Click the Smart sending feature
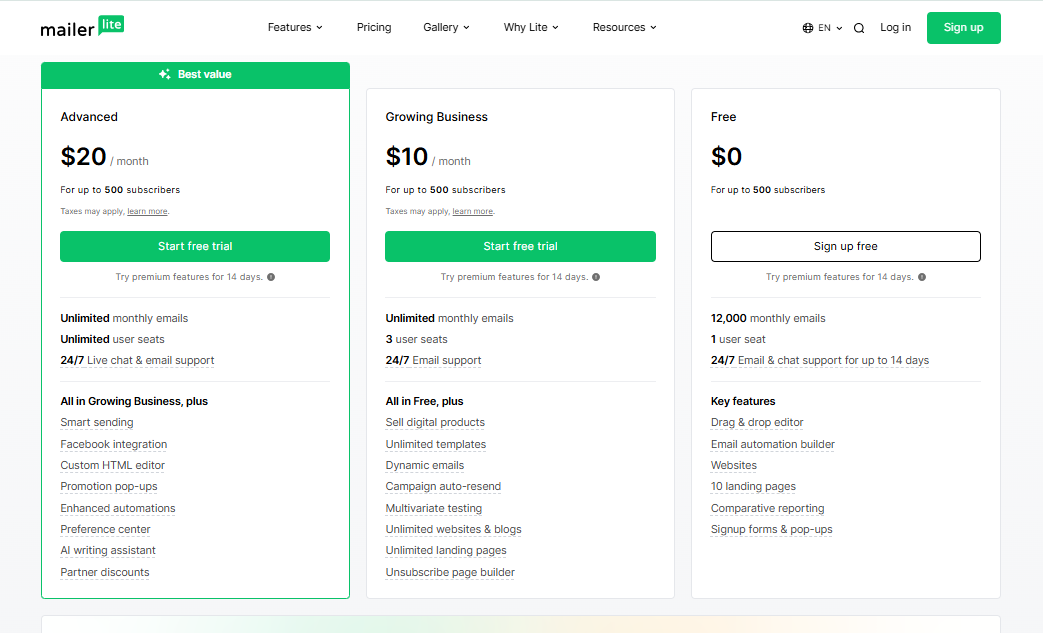This screenshot has width=1043, height=633. coord(96,422)
